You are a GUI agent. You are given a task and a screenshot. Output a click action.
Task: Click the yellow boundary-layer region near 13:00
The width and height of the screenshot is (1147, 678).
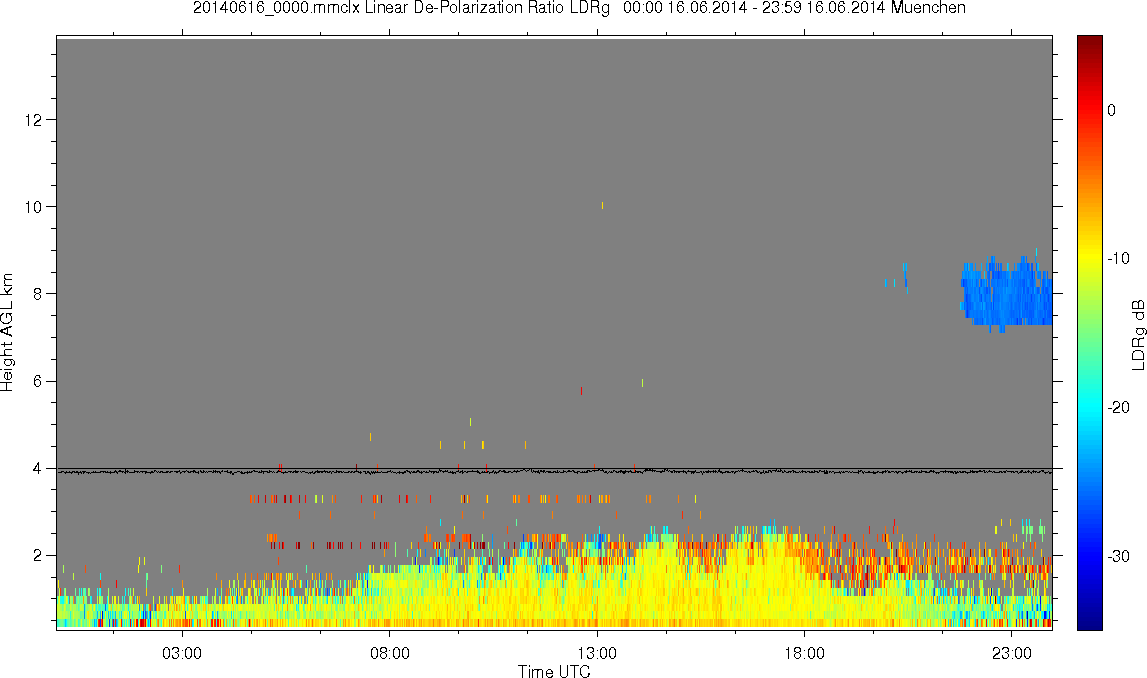tap(597, 592)
